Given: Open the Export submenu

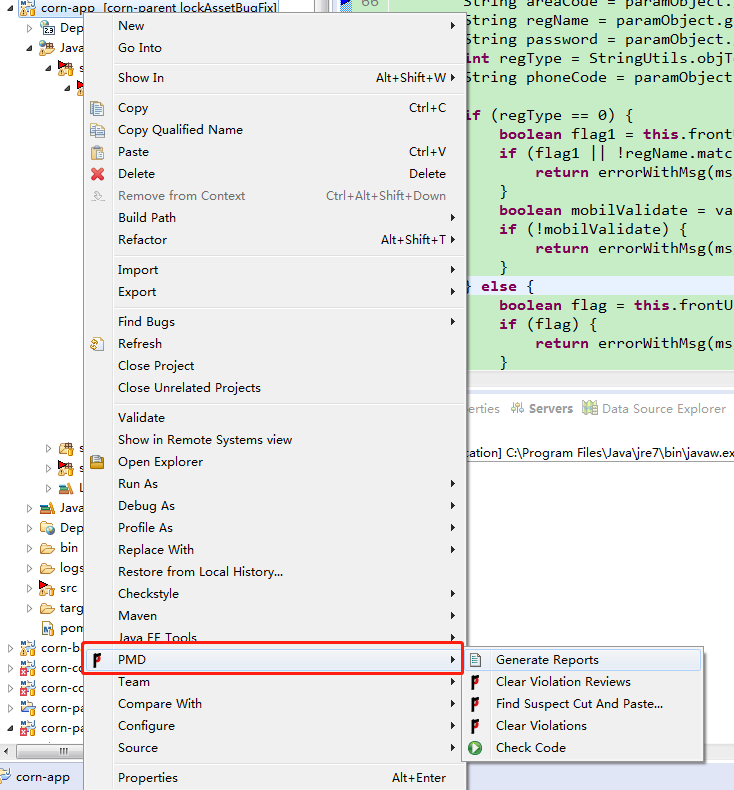Looking at the screenshot, I should click(274, 292).
